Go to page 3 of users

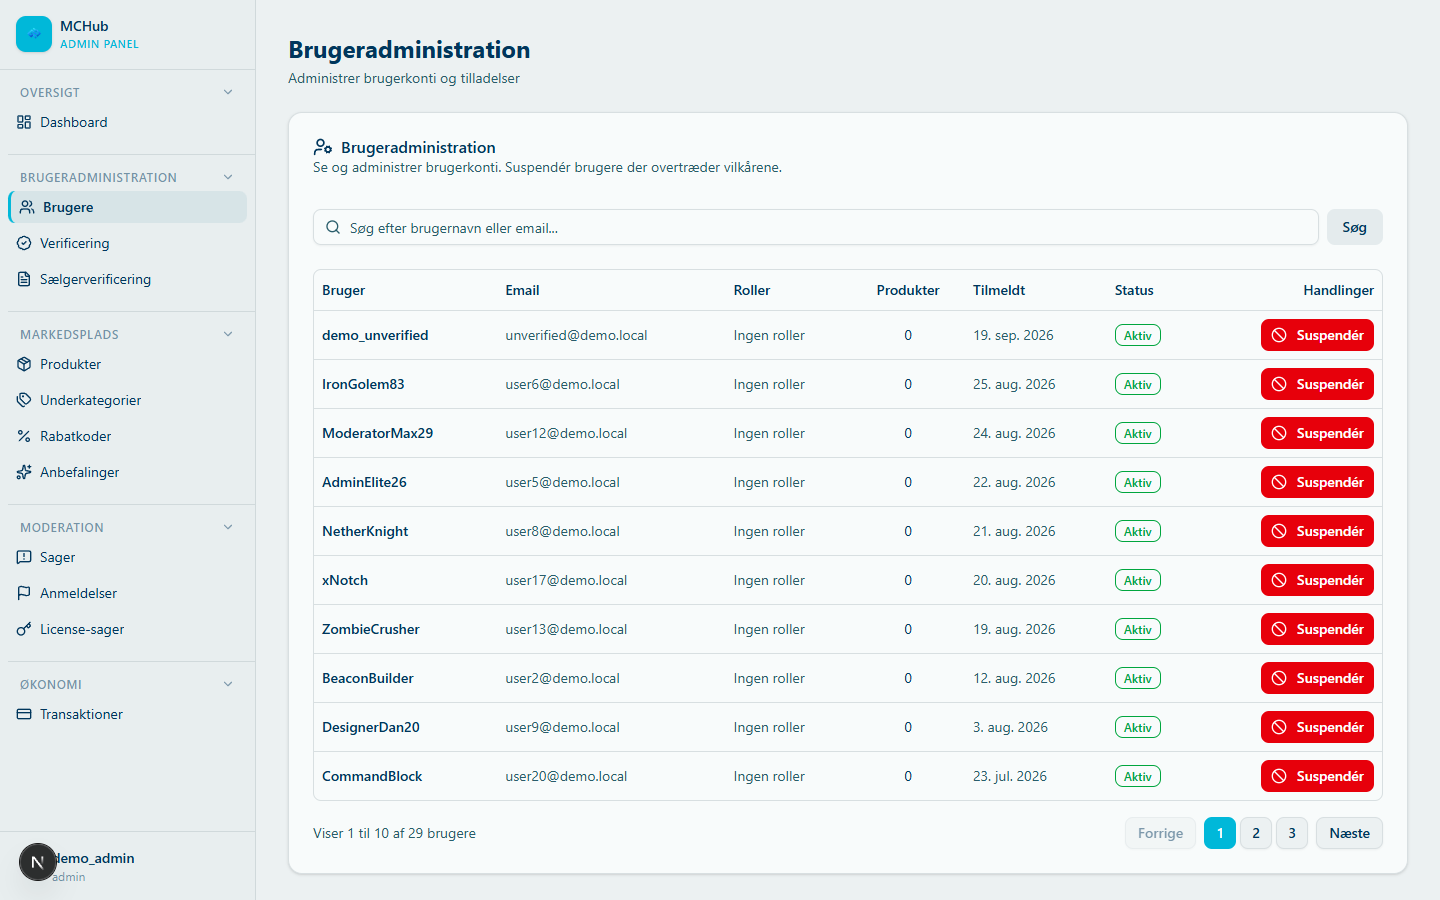pos(1292,833)
